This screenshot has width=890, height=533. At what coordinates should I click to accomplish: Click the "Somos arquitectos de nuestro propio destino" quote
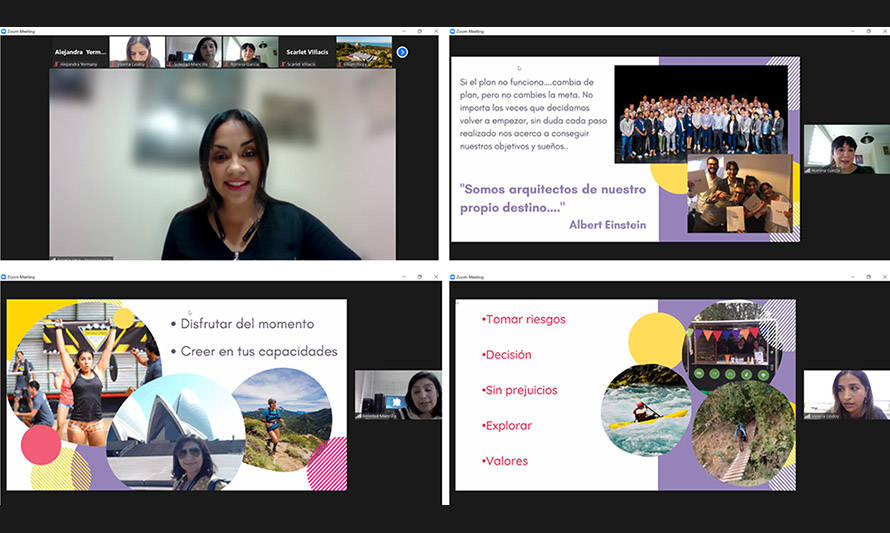[553, 198]
